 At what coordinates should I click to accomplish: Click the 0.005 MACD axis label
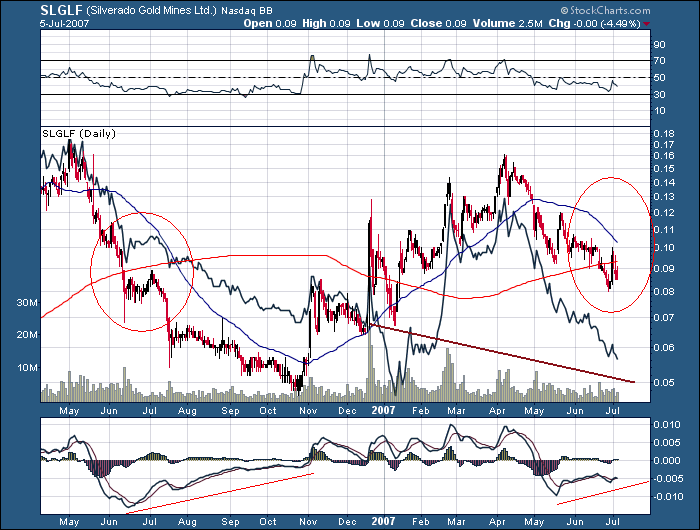[x=667, y=442]
